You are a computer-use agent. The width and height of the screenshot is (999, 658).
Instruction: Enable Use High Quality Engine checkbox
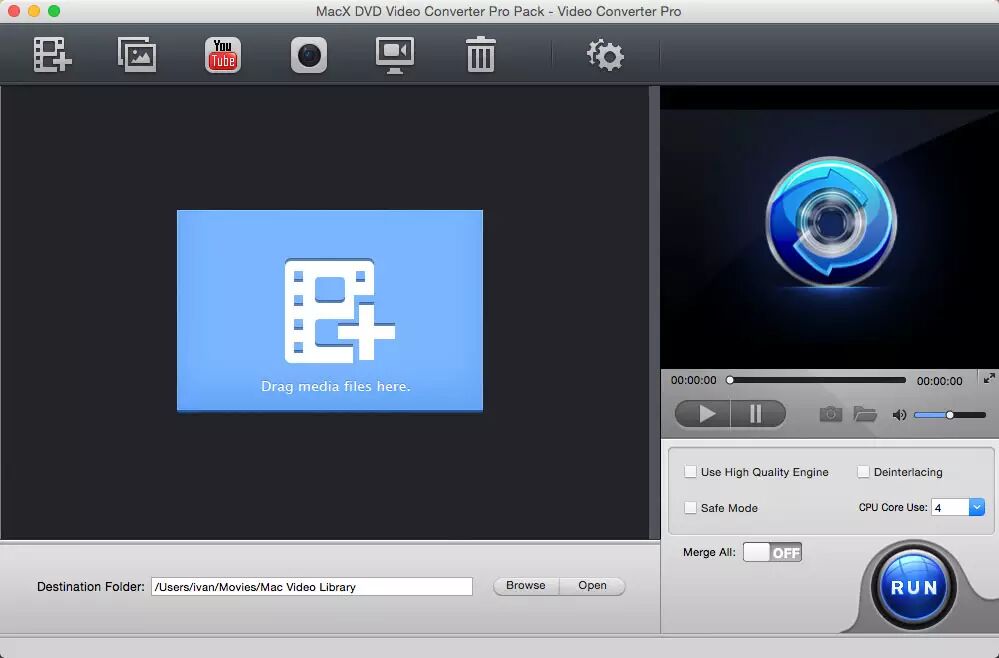[x=690, y=472]
